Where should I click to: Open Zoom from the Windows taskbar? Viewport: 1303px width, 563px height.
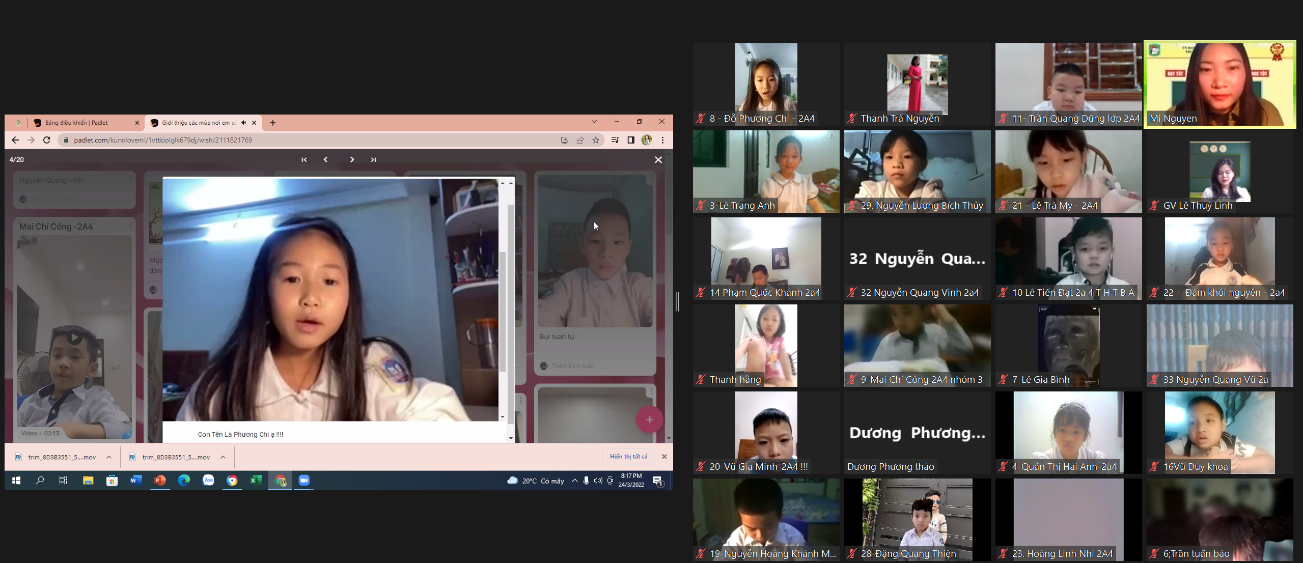(304, 481)
